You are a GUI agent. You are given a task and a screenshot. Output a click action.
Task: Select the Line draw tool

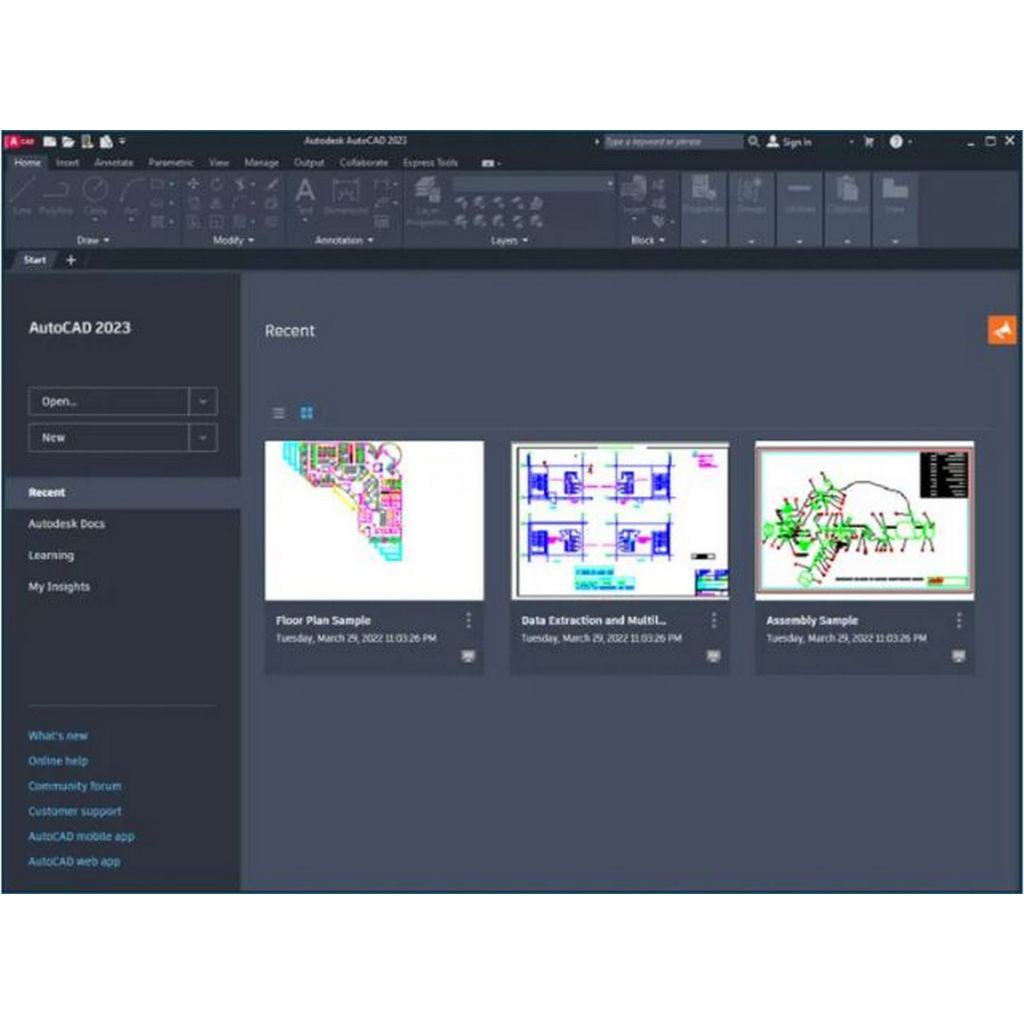[x=22, y=197]
